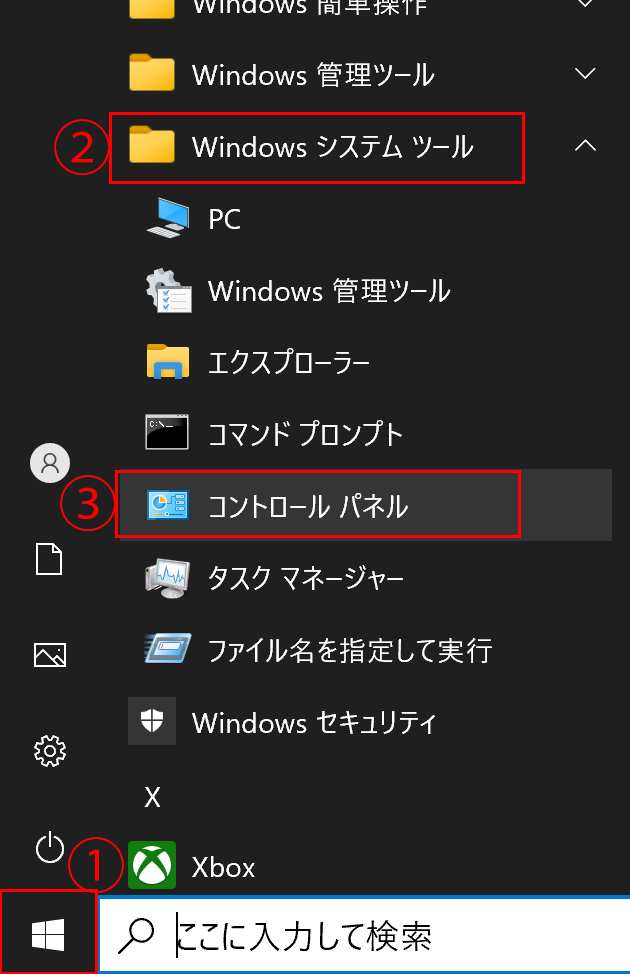Open Pictures from the Start sidebar
Viewport: 630px width, 974px height.
tap(50, 655)
